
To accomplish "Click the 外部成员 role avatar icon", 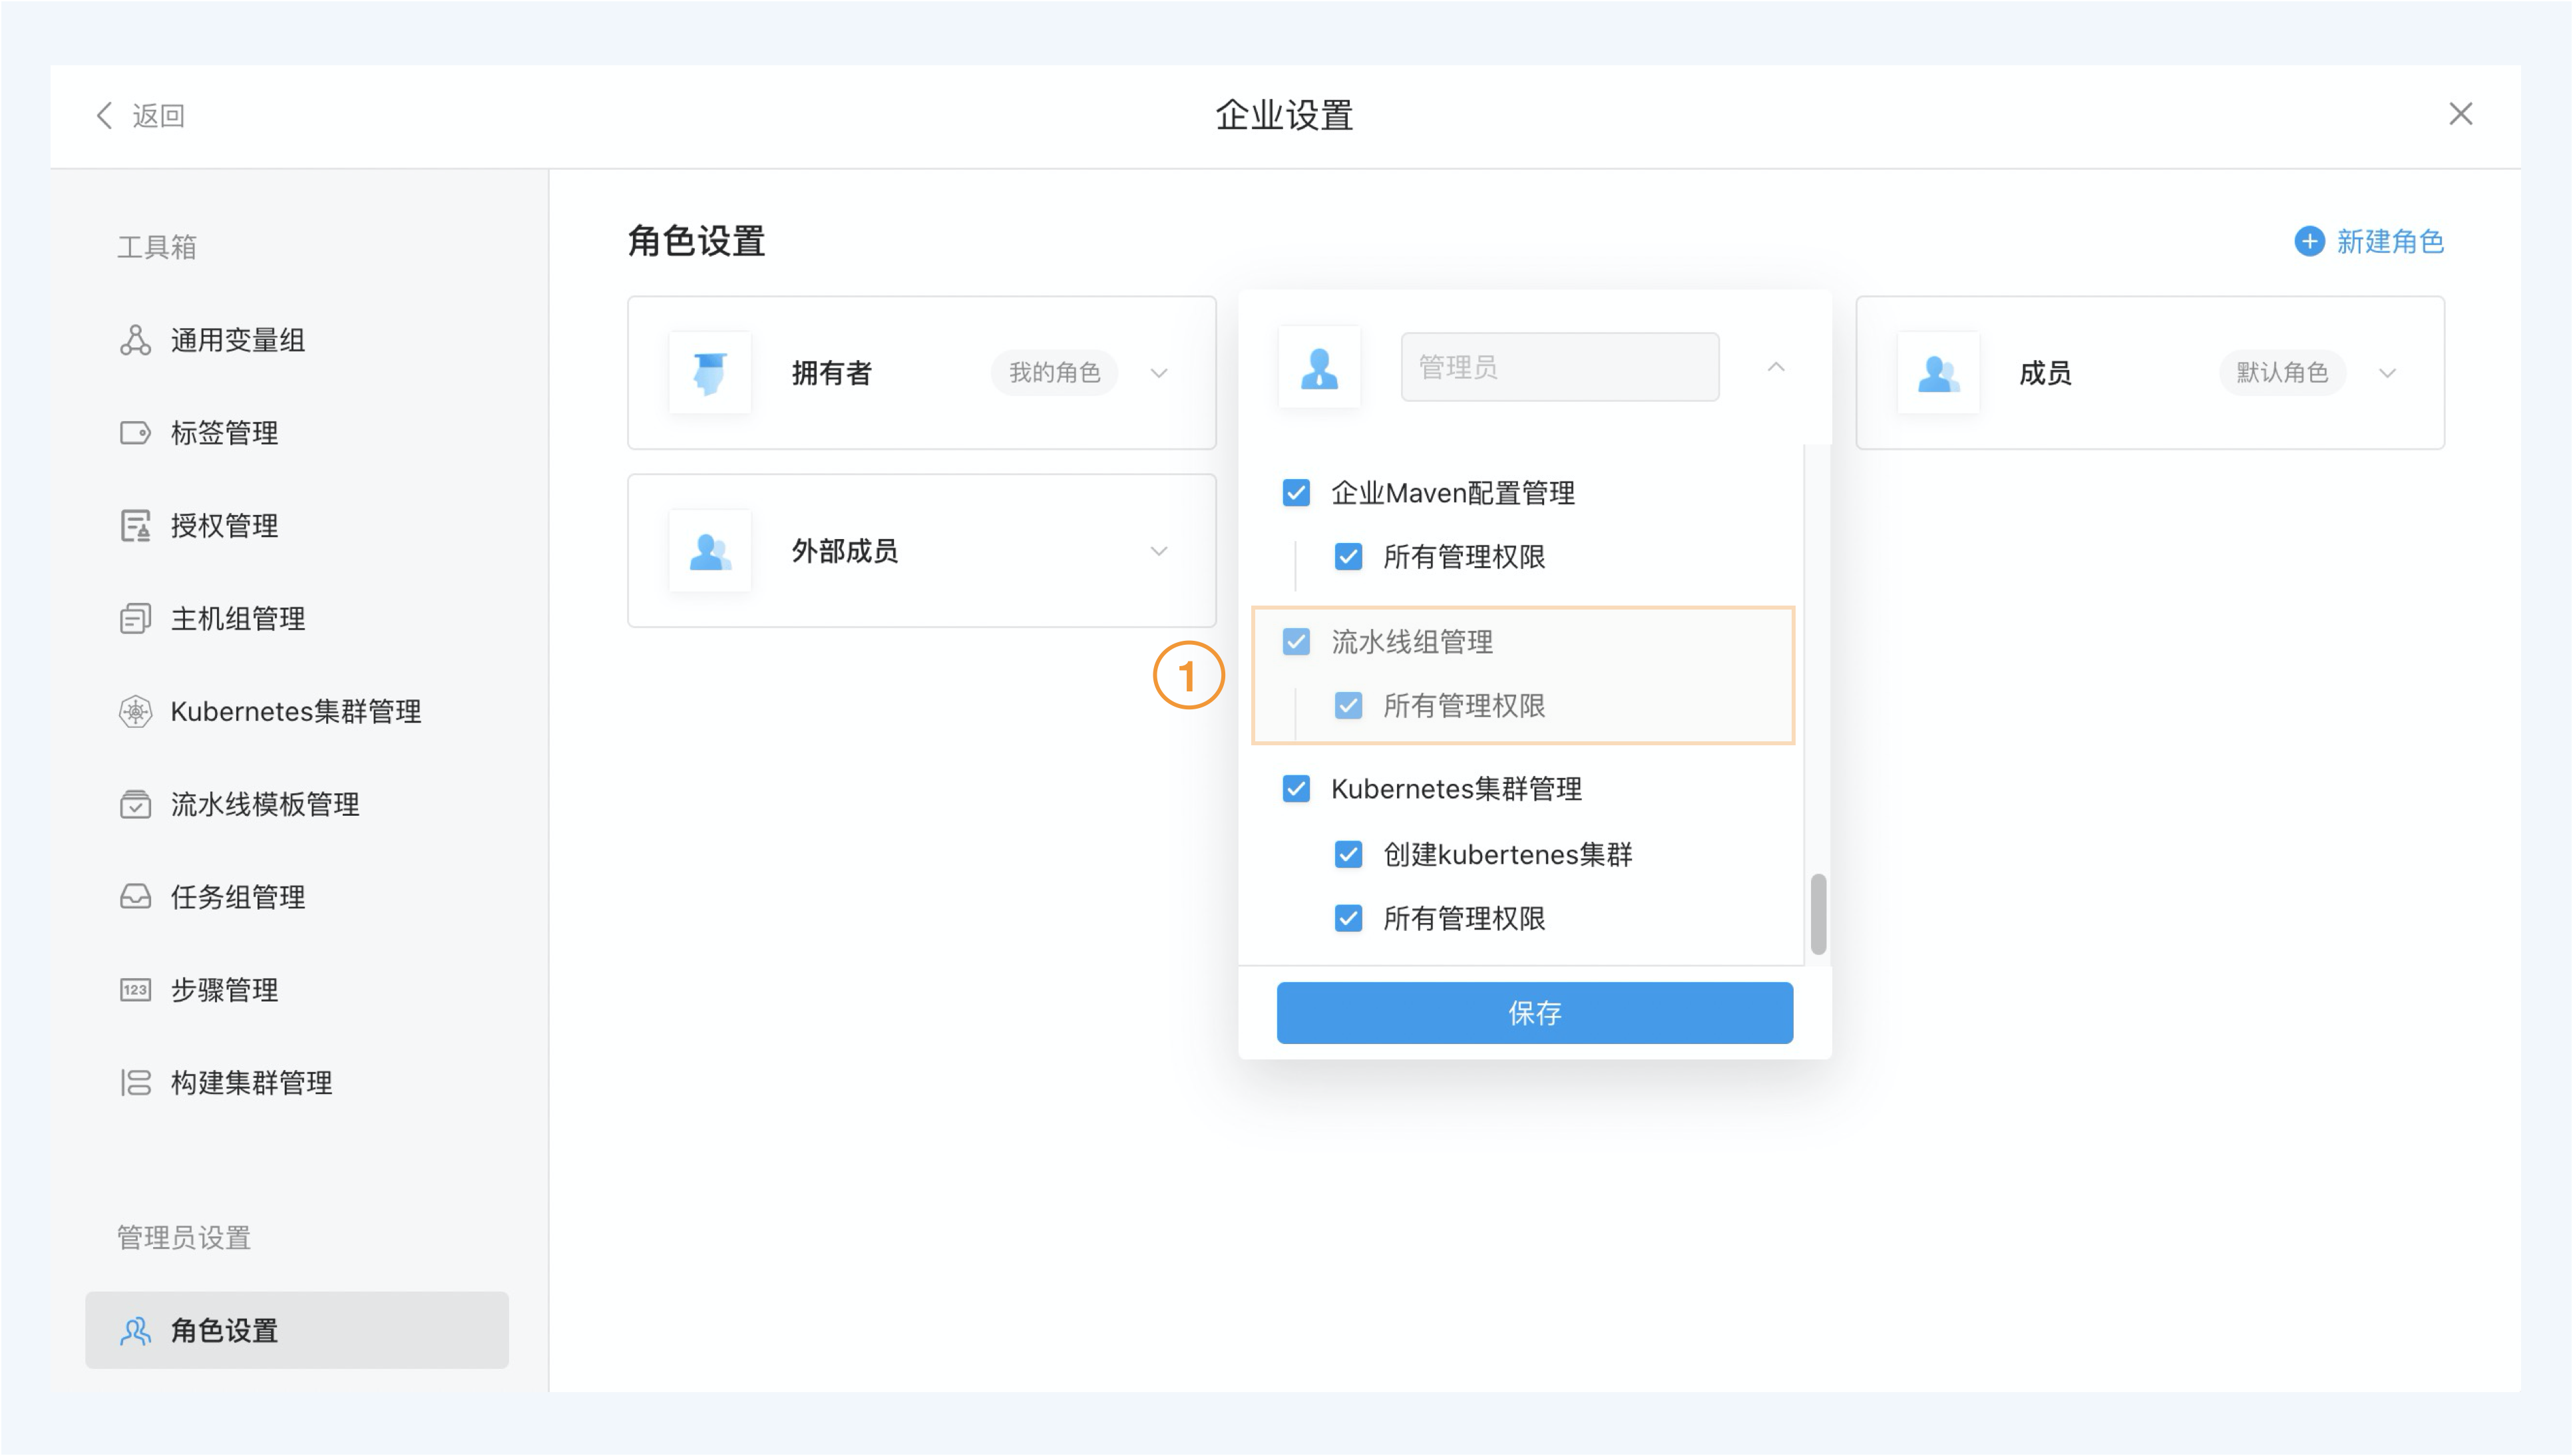I will coord(710,551).
